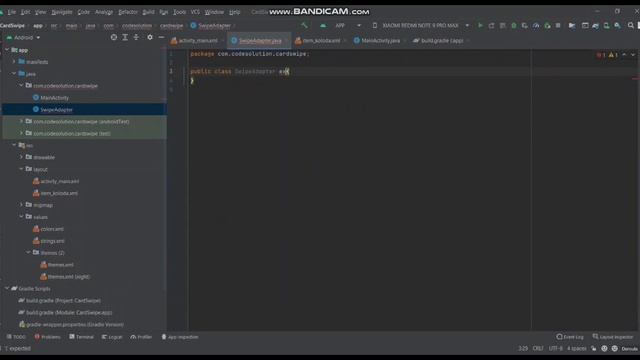Open the Layout Inspector
Screen dimensions: 640x360
(x=613, y=337)
